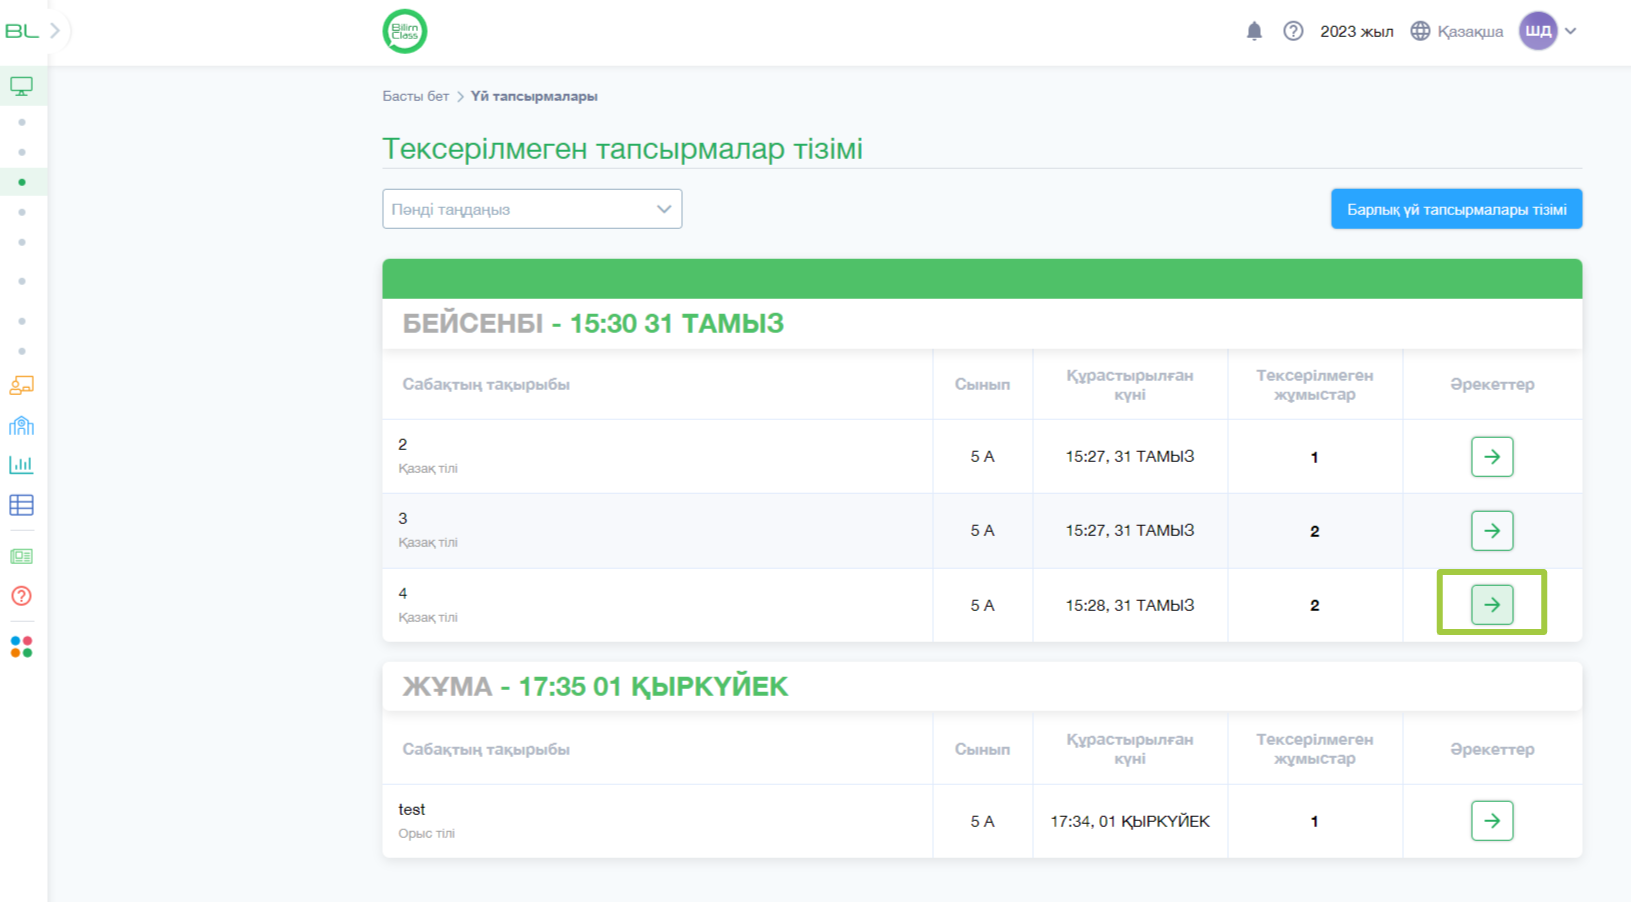Click the BilimClass round logo
The height and width of the screenshot is (902, 1631).
point(405,31)
